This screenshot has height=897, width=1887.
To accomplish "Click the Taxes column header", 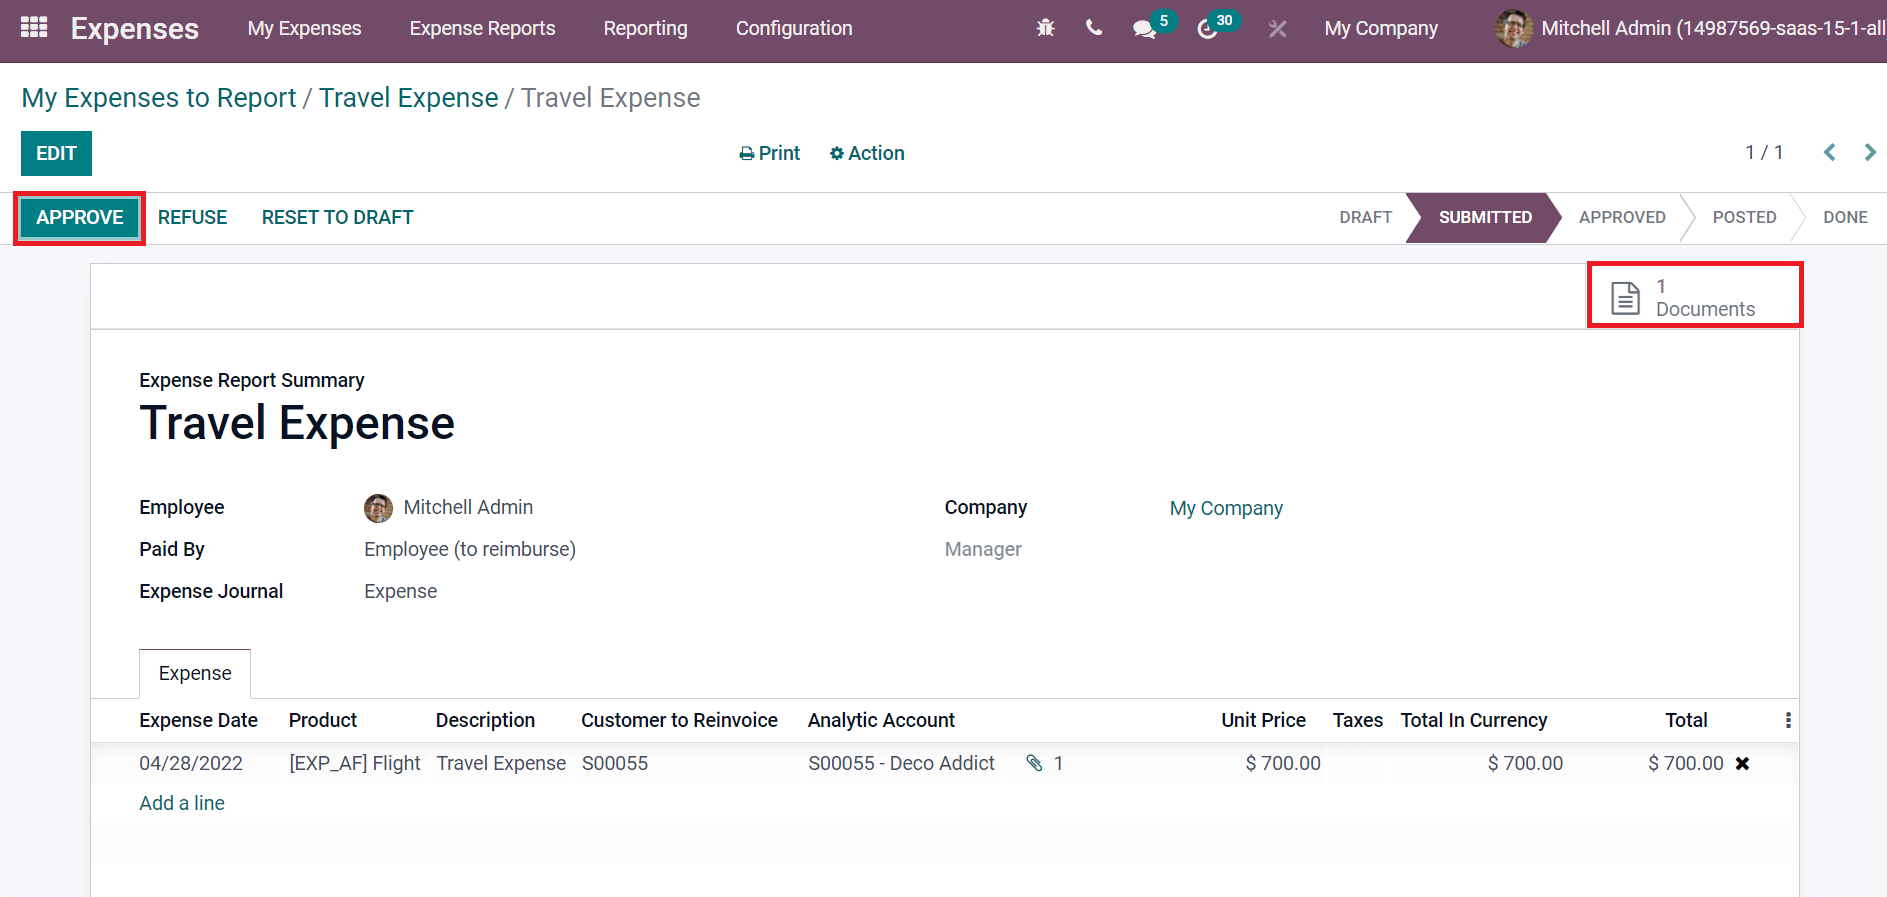I will coord(1357,720).
